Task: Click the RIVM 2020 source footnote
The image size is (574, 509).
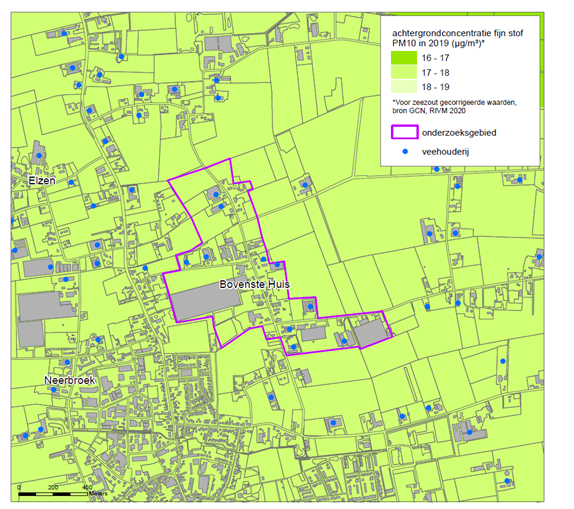Action: (x=454, y=107)
